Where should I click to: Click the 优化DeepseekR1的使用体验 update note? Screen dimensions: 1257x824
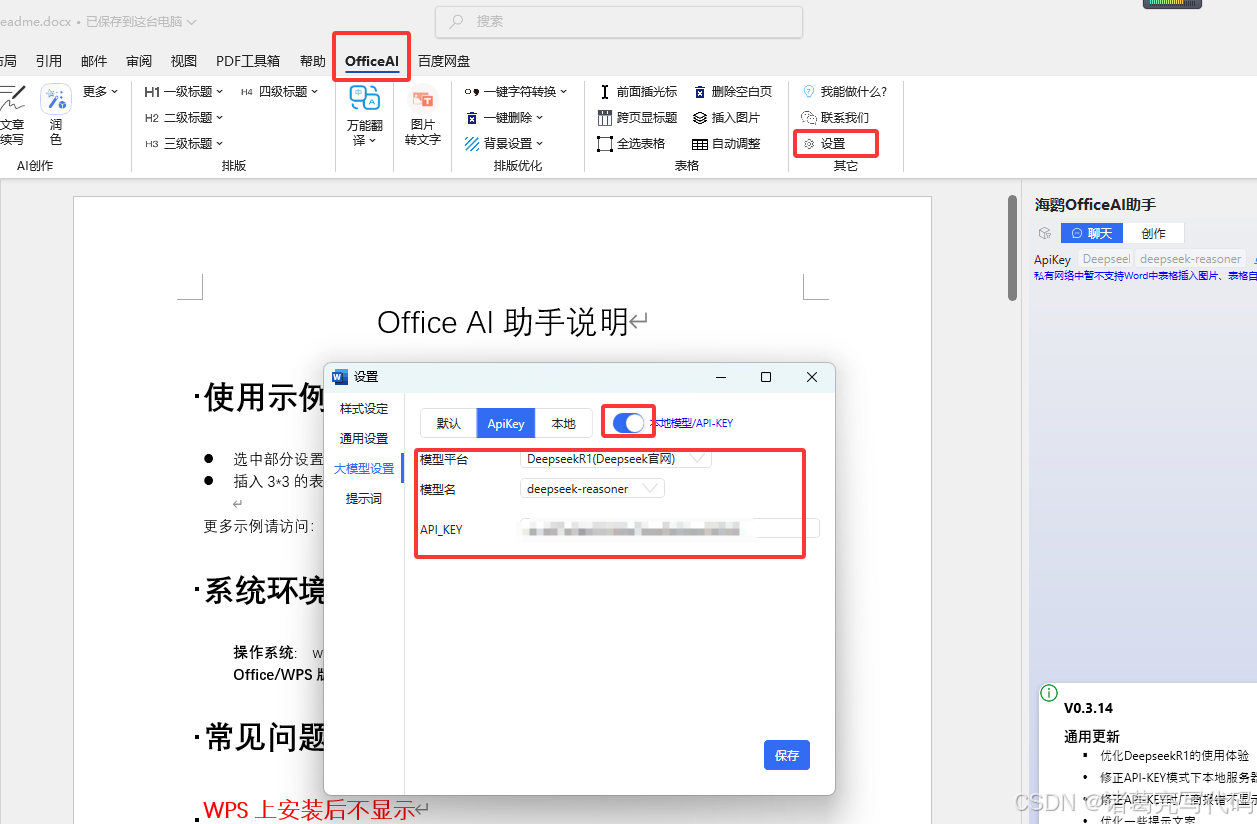[x=1175, y=756]
